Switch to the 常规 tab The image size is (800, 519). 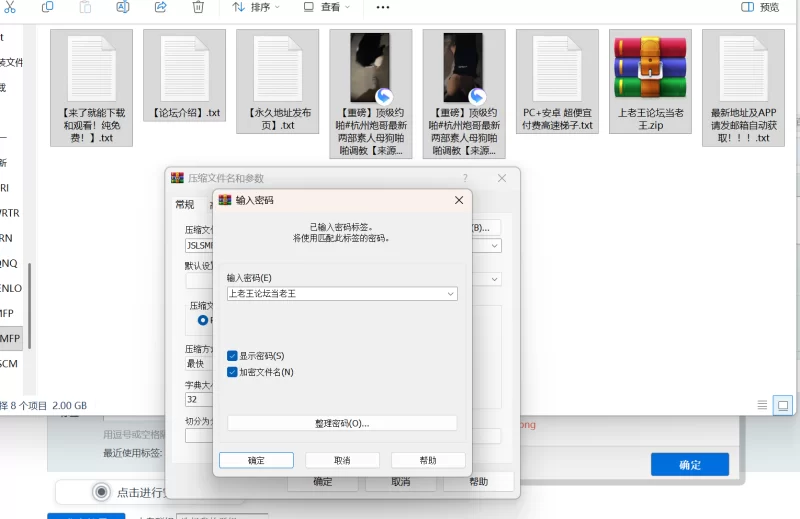pos(185,204)
